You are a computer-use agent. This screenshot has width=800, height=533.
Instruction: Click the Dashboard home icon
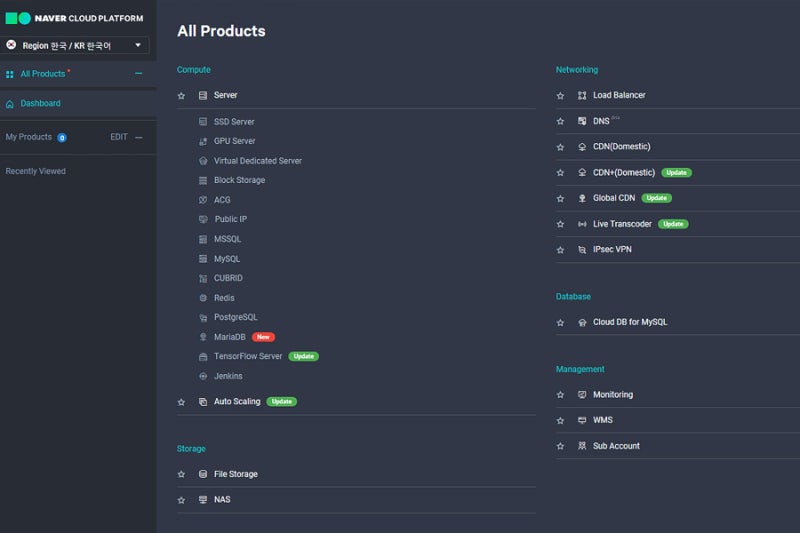(10, 104)
